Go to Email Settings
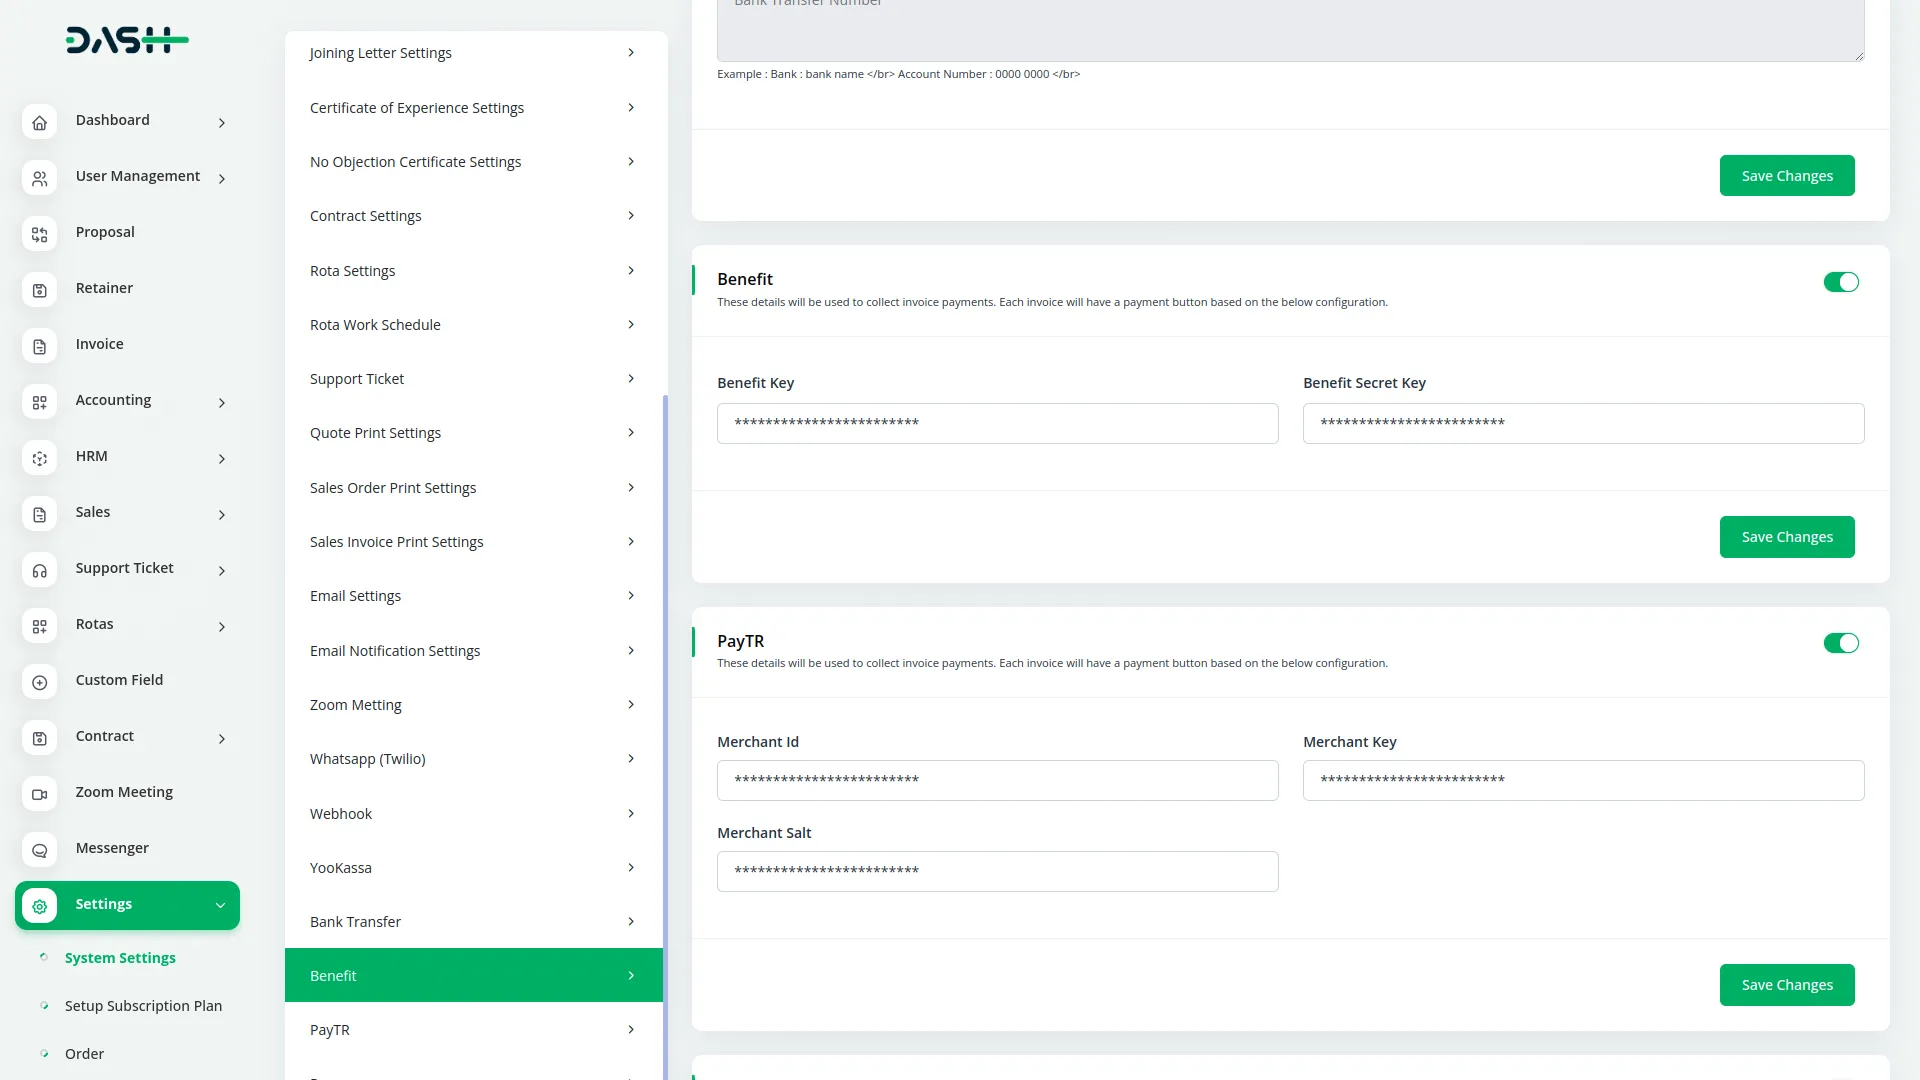Viewport: 1920px width, 1080px height. click(x=473, y=595)
